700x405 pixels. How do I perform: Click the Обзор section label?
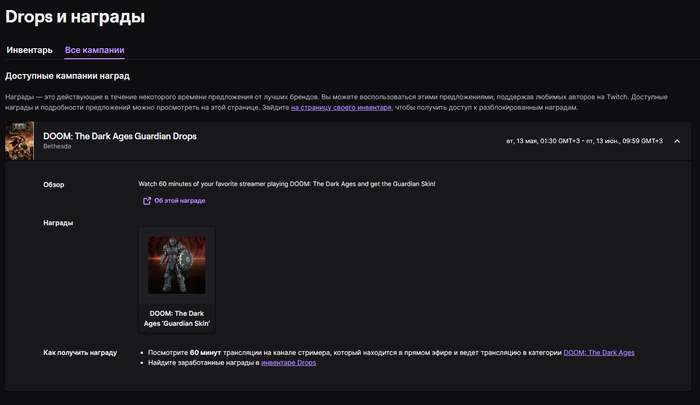54,184
